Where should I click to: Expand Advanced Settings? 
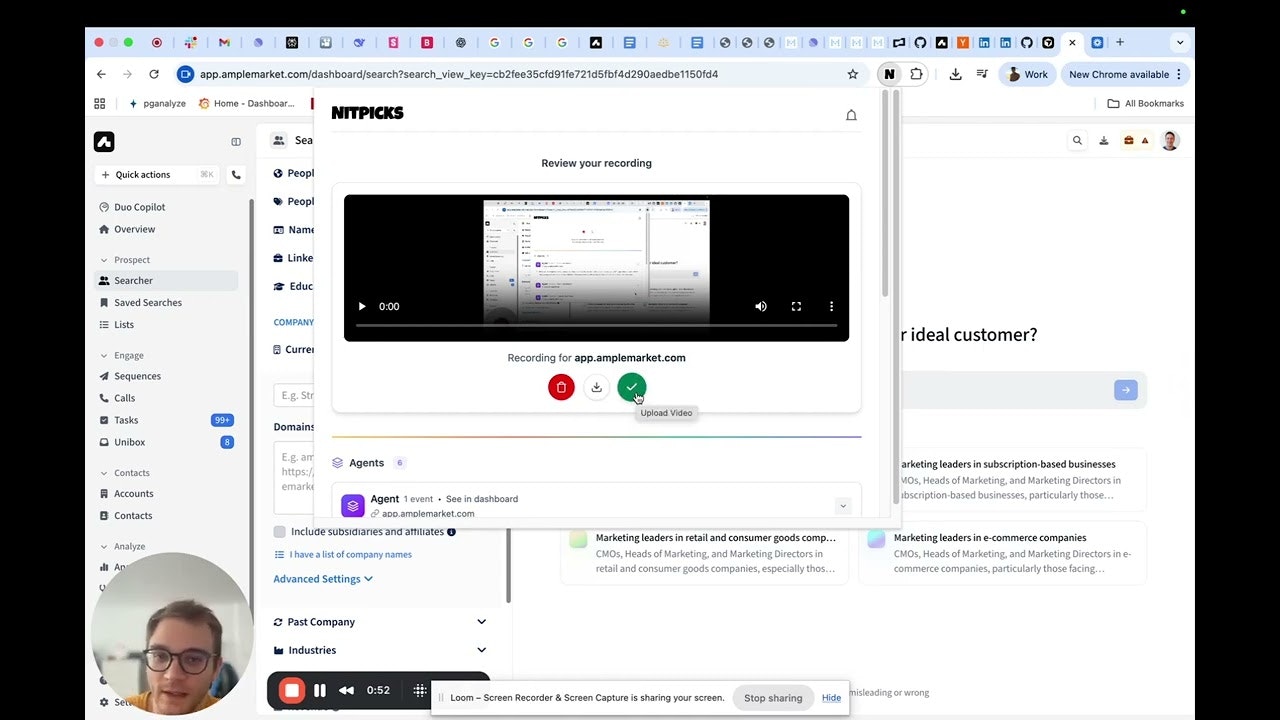pos(323,579)
